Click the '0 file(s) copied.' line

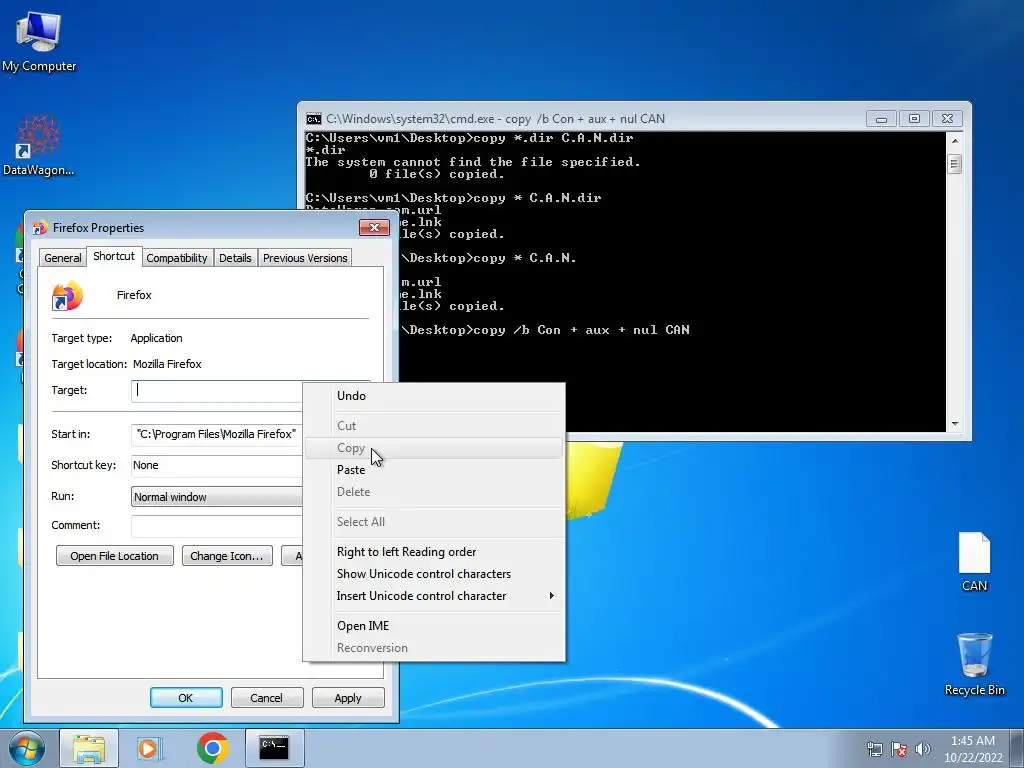click(436, 174)
